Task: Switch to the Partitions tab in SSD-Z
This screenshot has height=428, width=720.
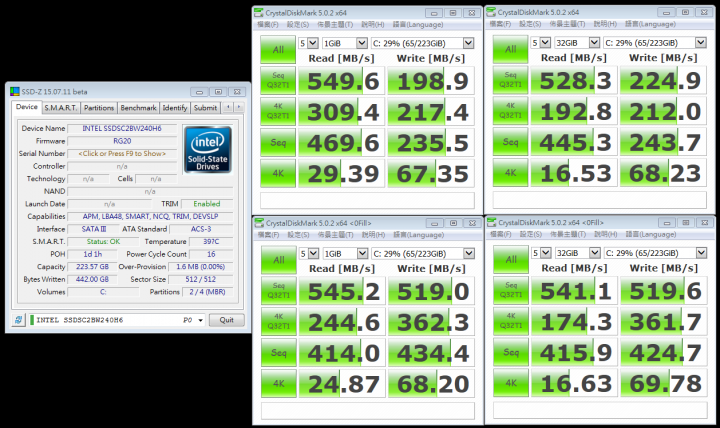Action: (99, 107)
